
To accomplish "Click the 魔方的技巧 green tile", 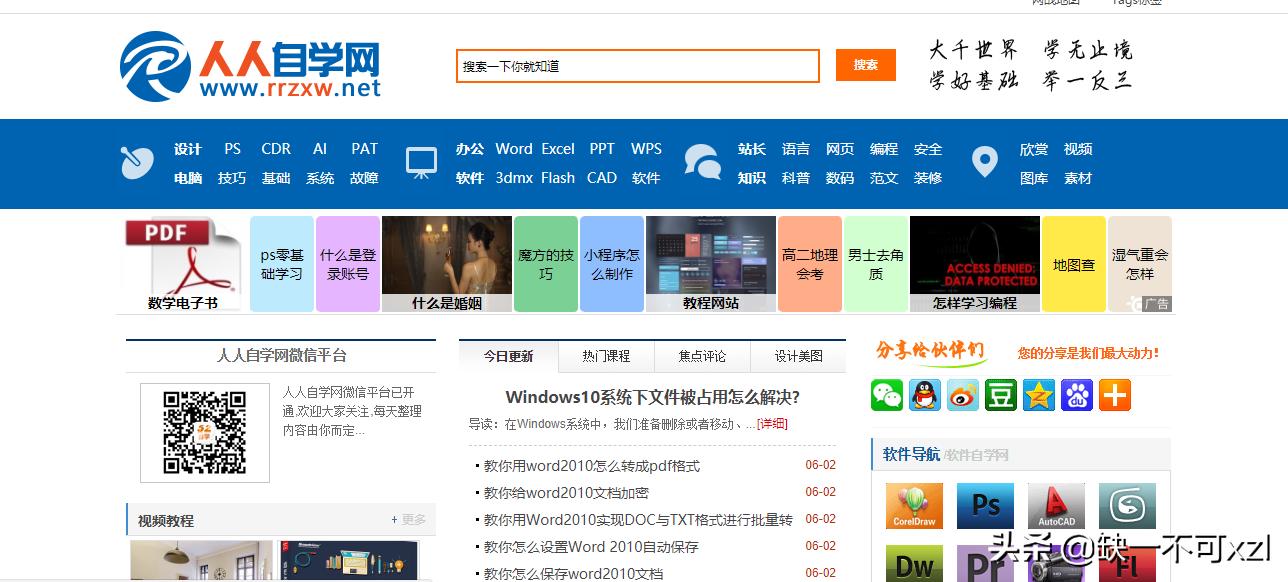I will click(x=546, y=264).
